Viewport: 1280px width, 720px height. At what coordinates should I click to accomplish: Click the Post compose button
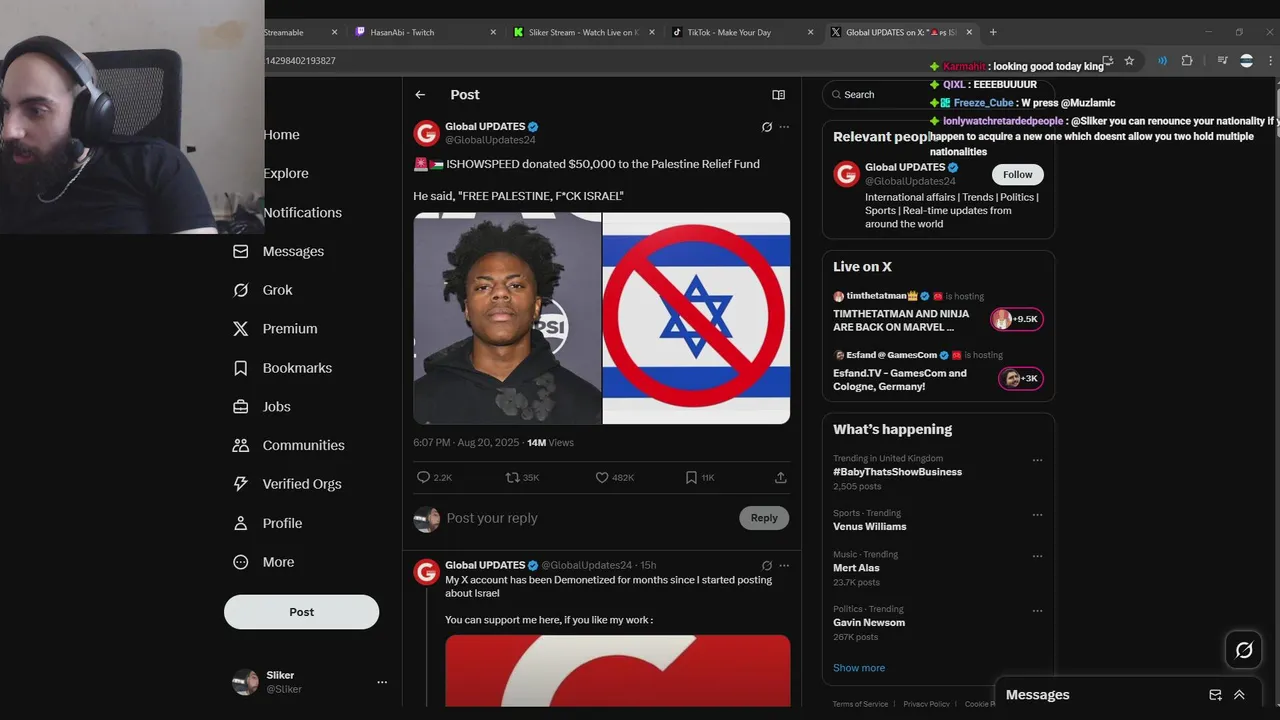(x=301, y=612)
